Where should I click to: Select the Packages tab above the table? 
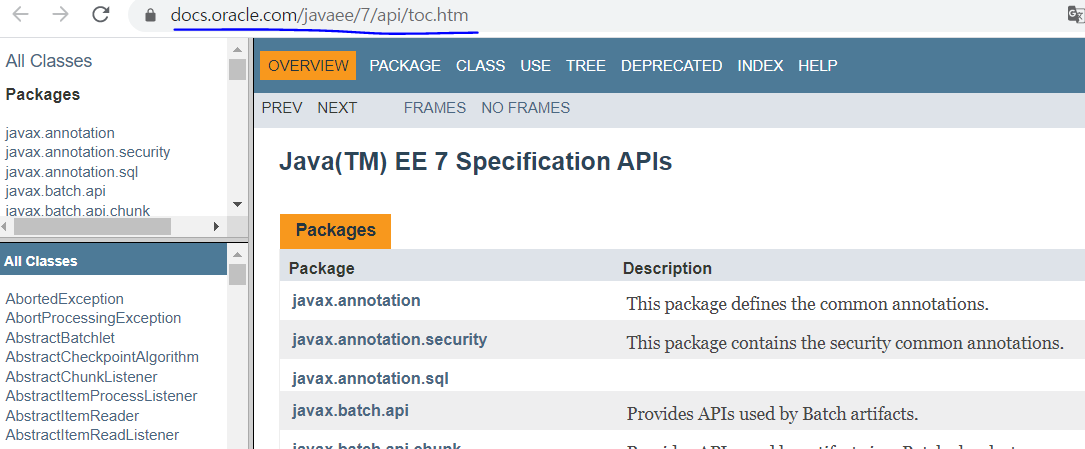point(336,230)
